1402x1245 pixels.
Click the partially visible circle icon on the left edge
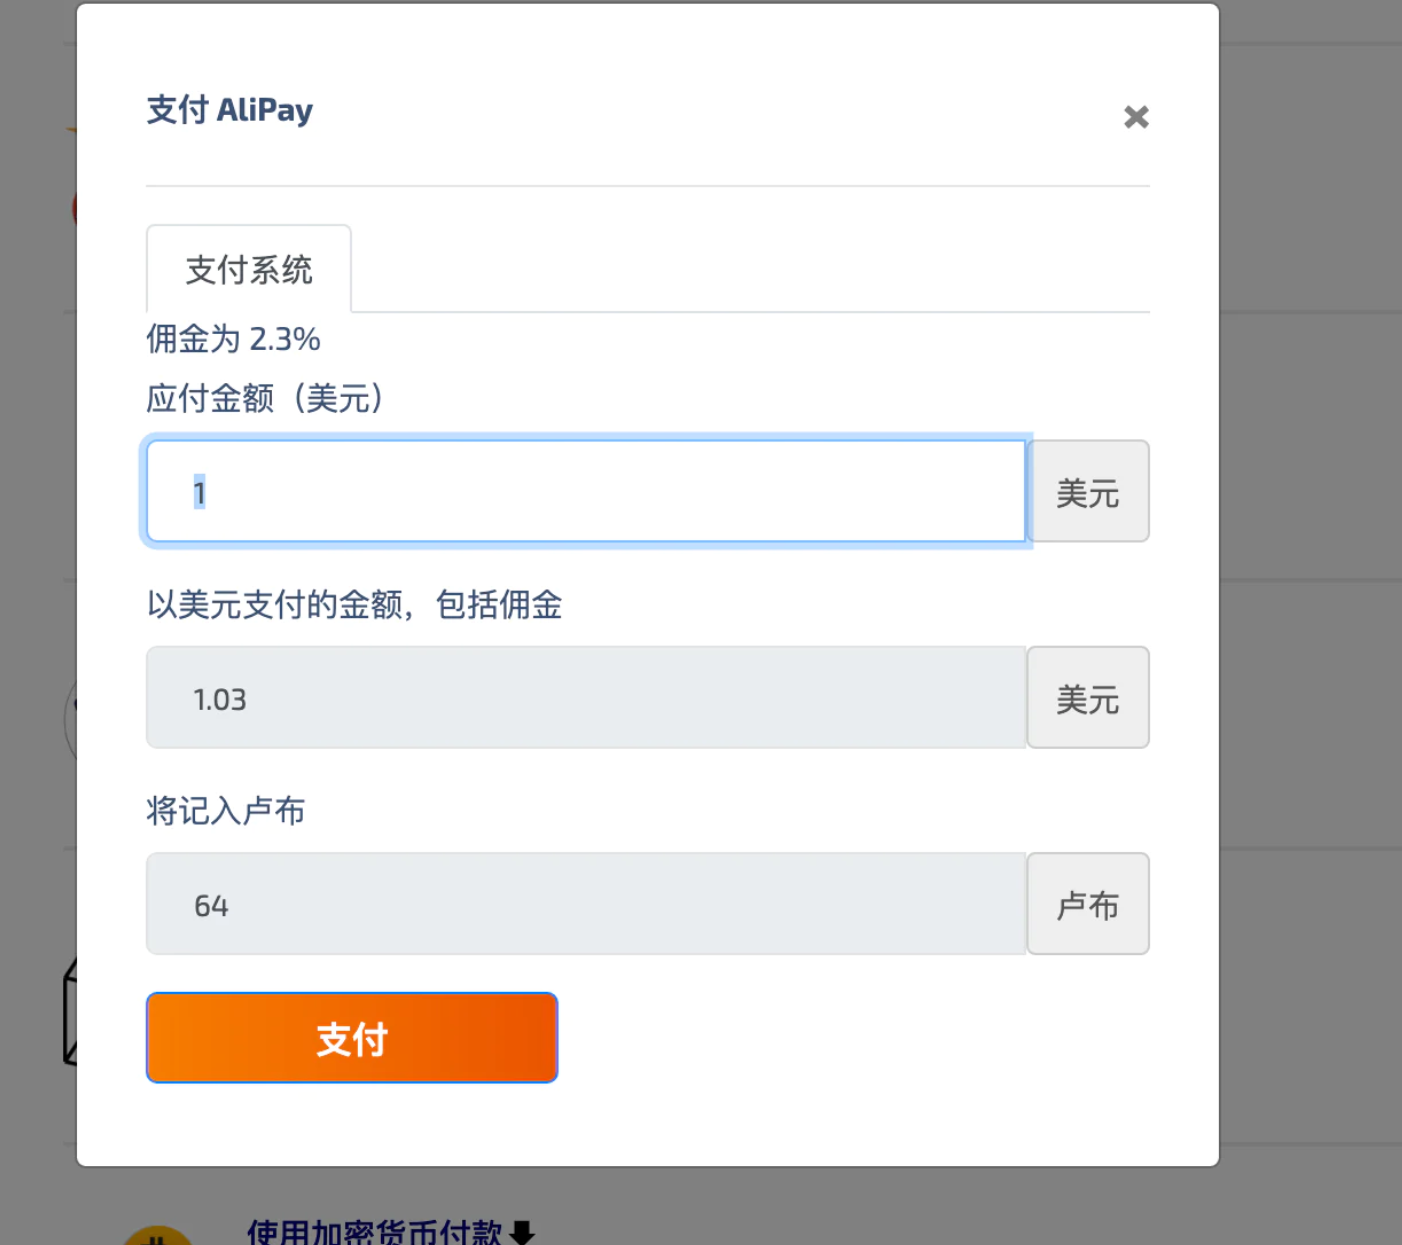(70, 720)
